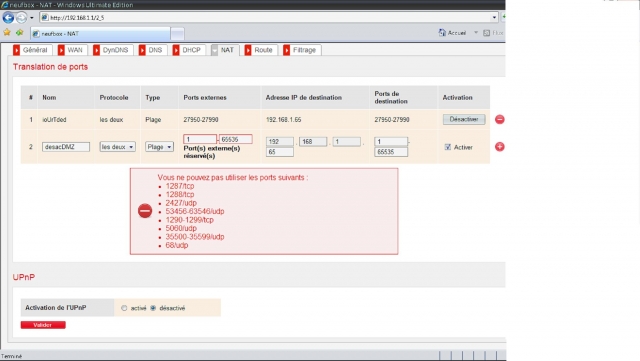This screenshot has height=361, width=640.
Task: Open the DNS tab
Action: coord(153,50)
